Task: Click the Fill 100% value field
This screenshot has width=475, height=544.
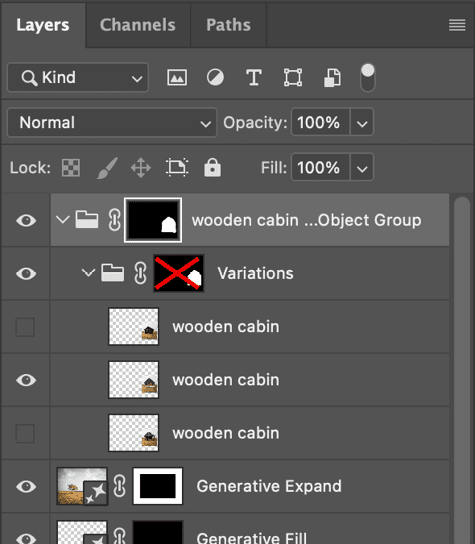Action: click(321, 168)
